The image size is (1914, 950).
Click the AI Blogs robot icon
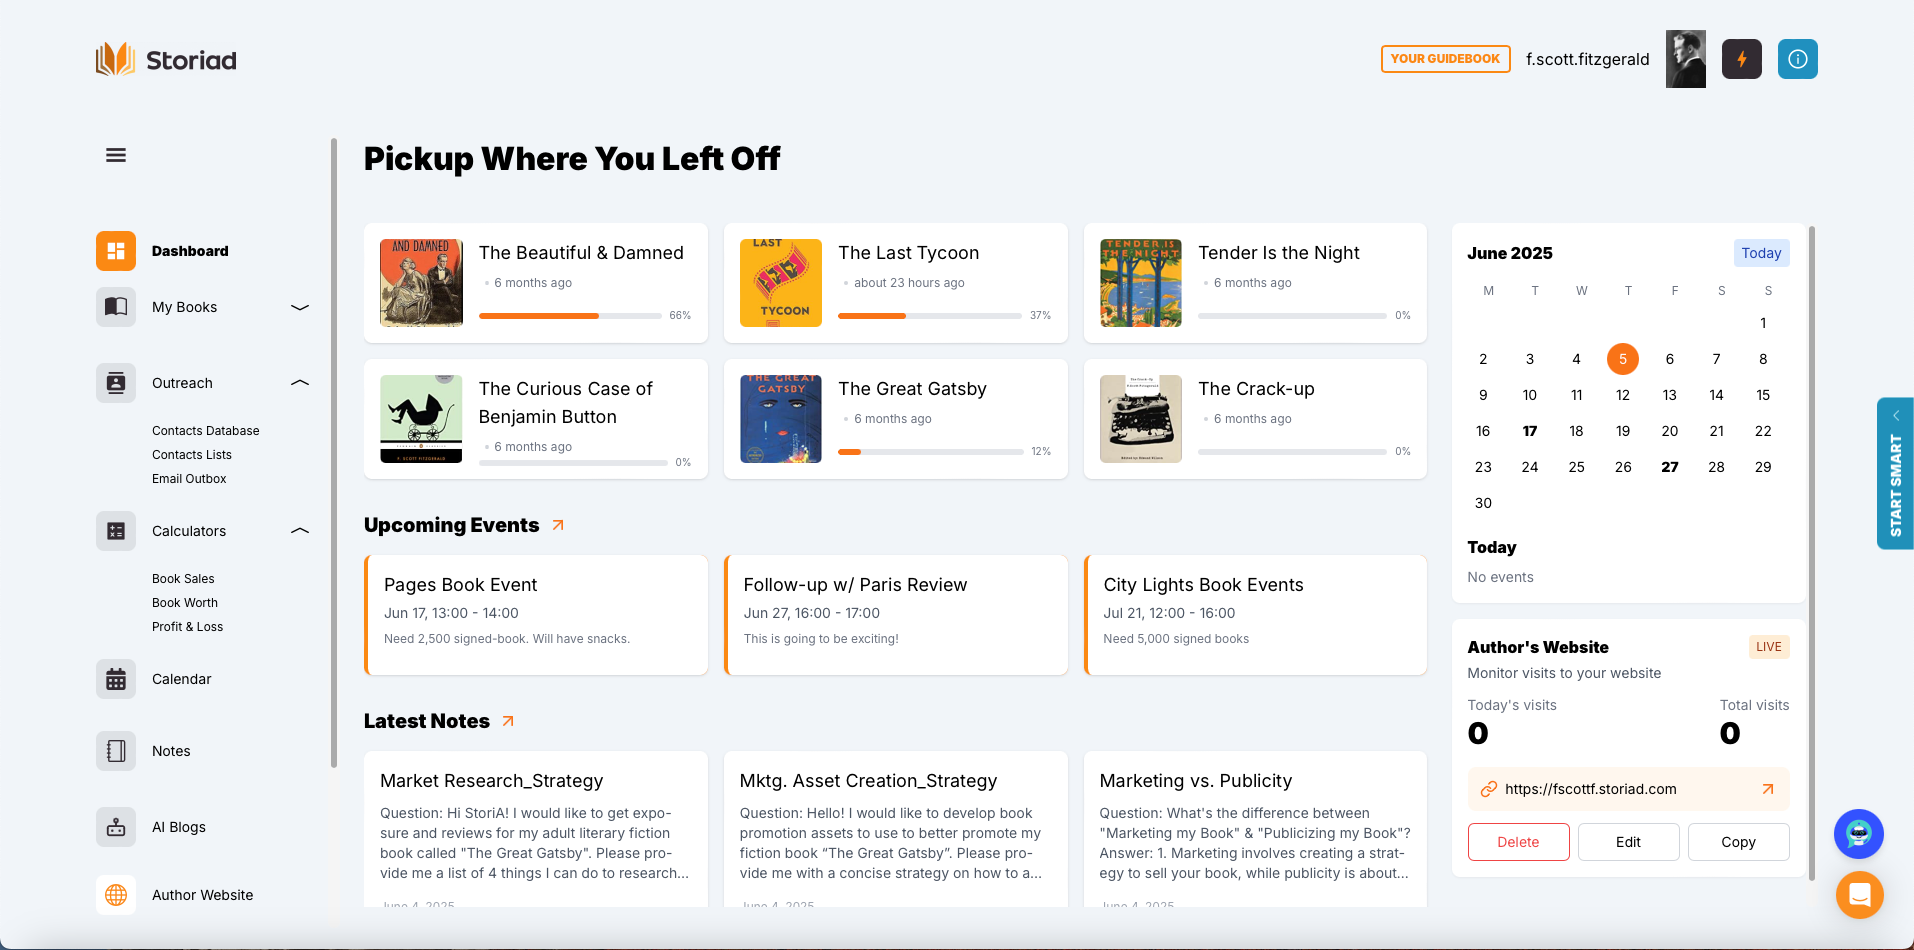coord(116,827)
